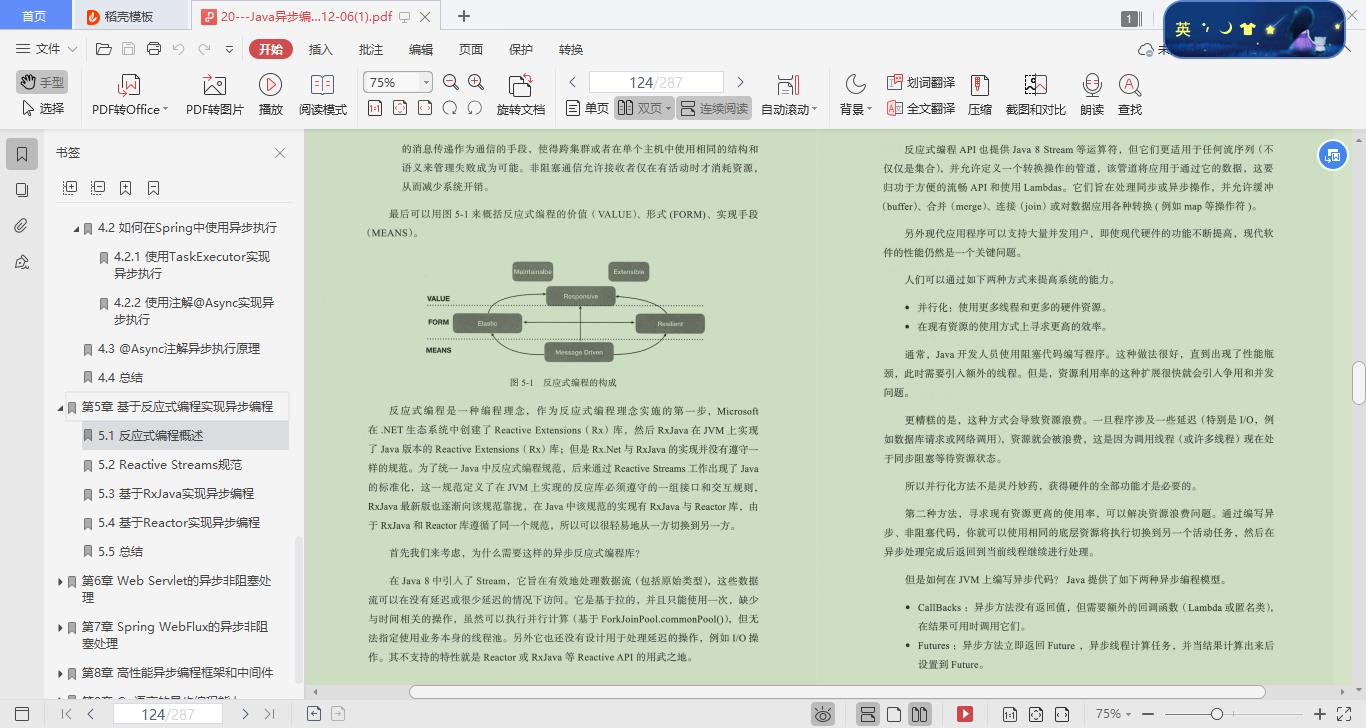Open the 背景 background dropdown
The width and height of the screenshot is (1366, 728).
tap(856, 95)
